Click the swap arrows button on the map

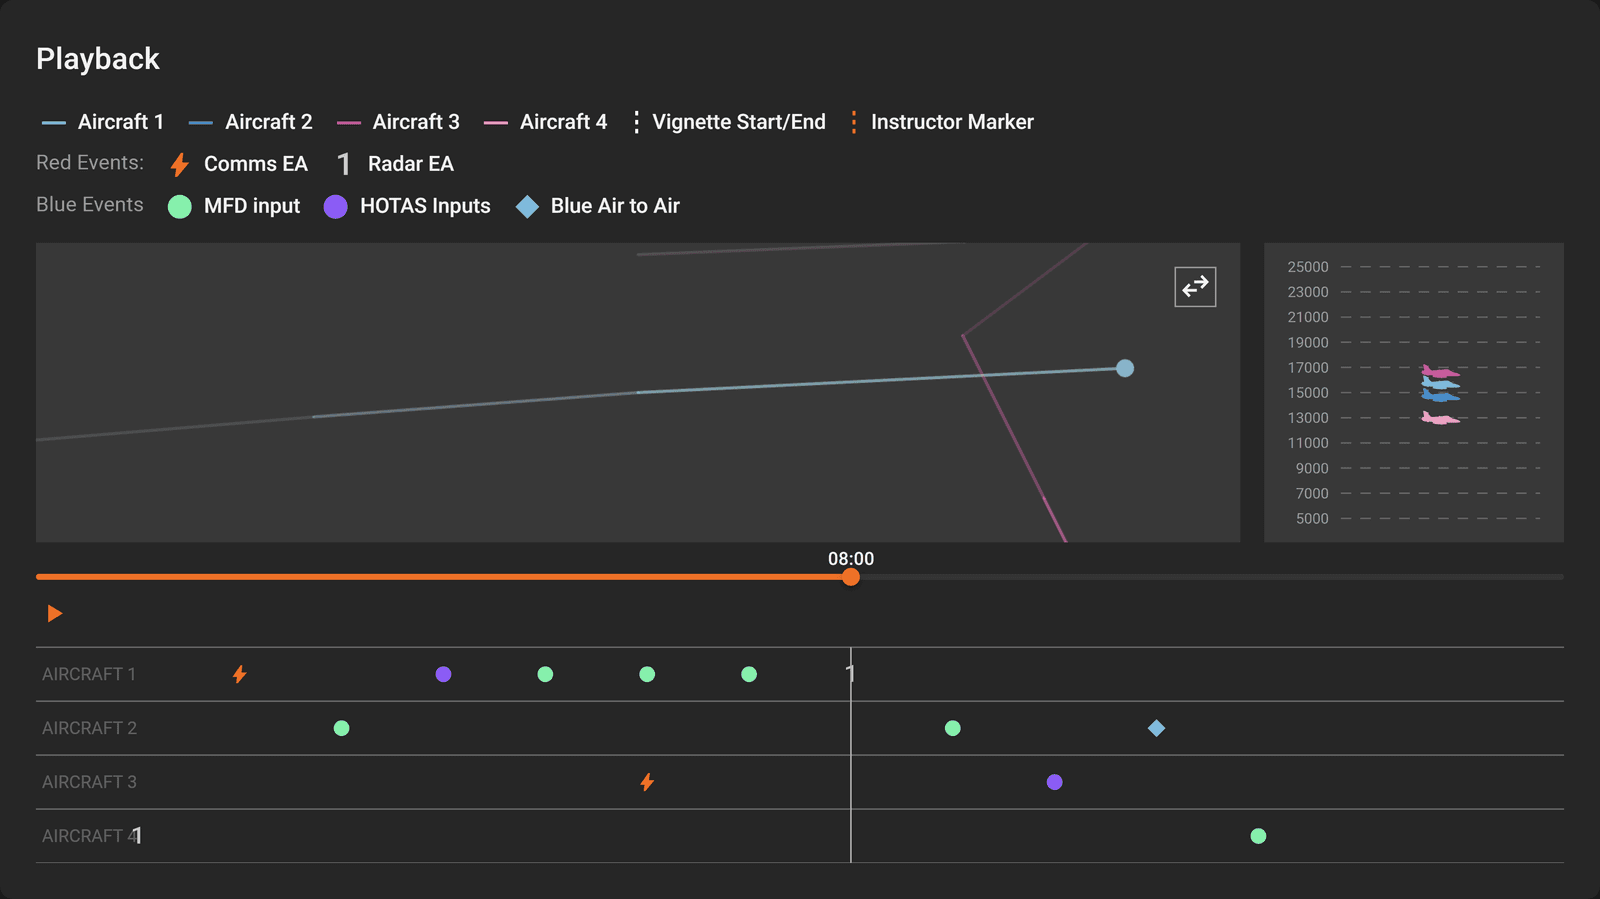tap(1195, 287)
